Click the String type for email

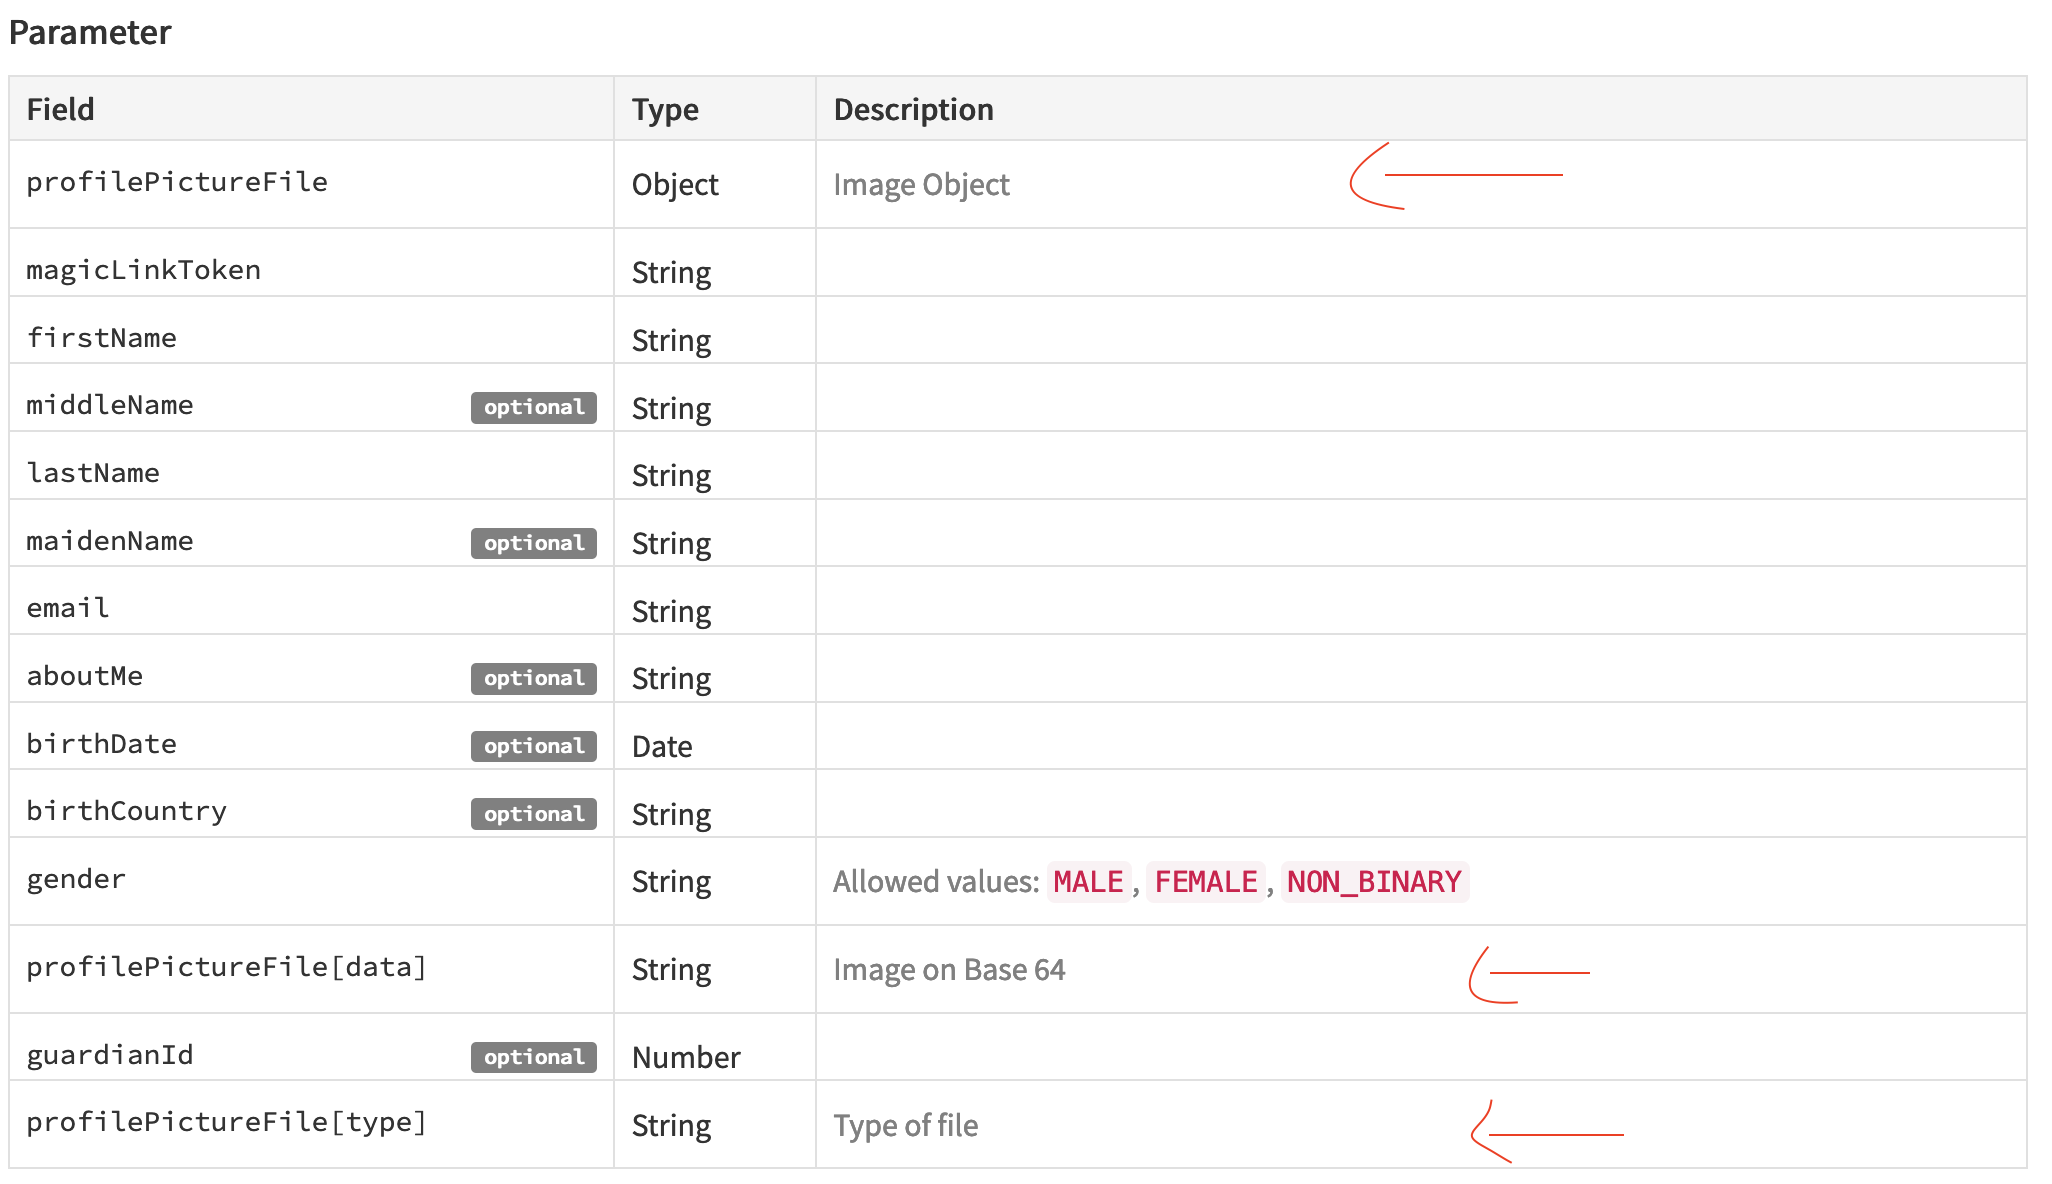coord(671,612)
